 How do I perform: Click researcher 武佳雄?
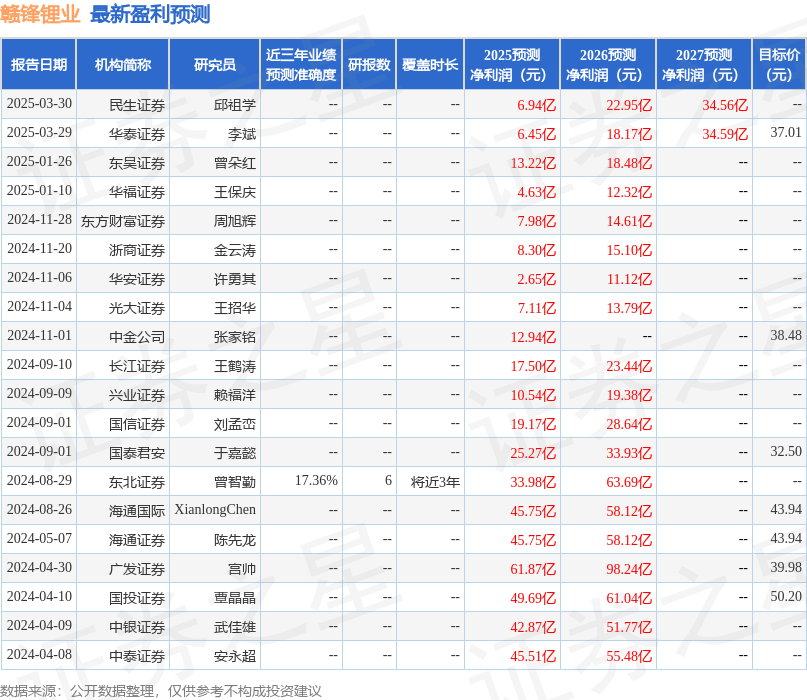click(x=235, y=627)
